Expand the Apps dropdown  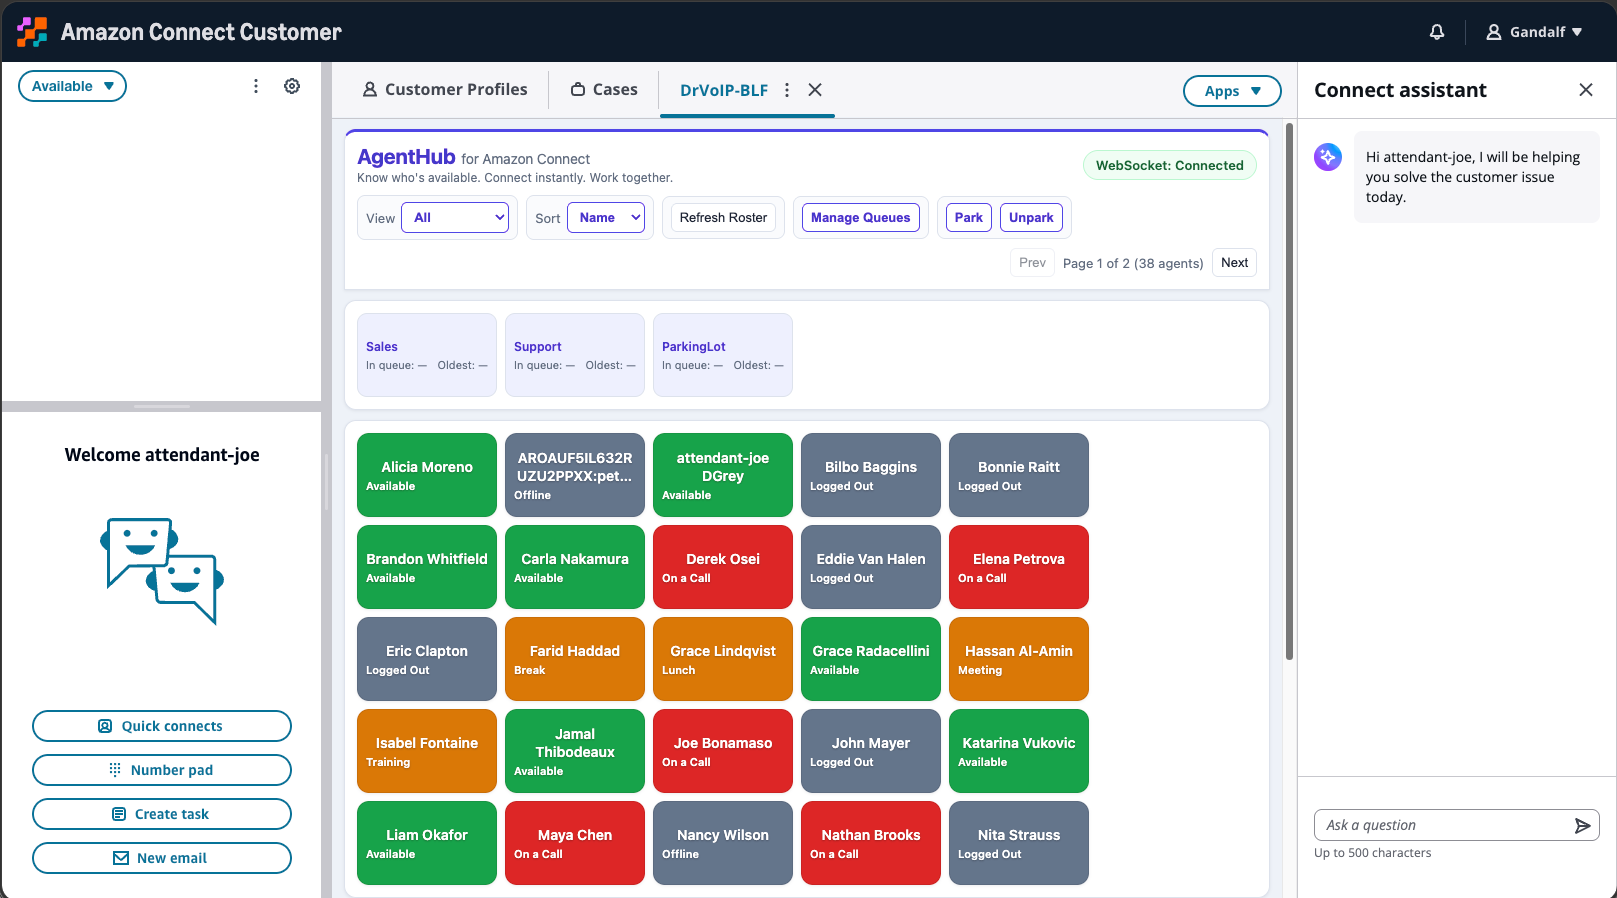pyautogui.click(x=1232, y=91)
